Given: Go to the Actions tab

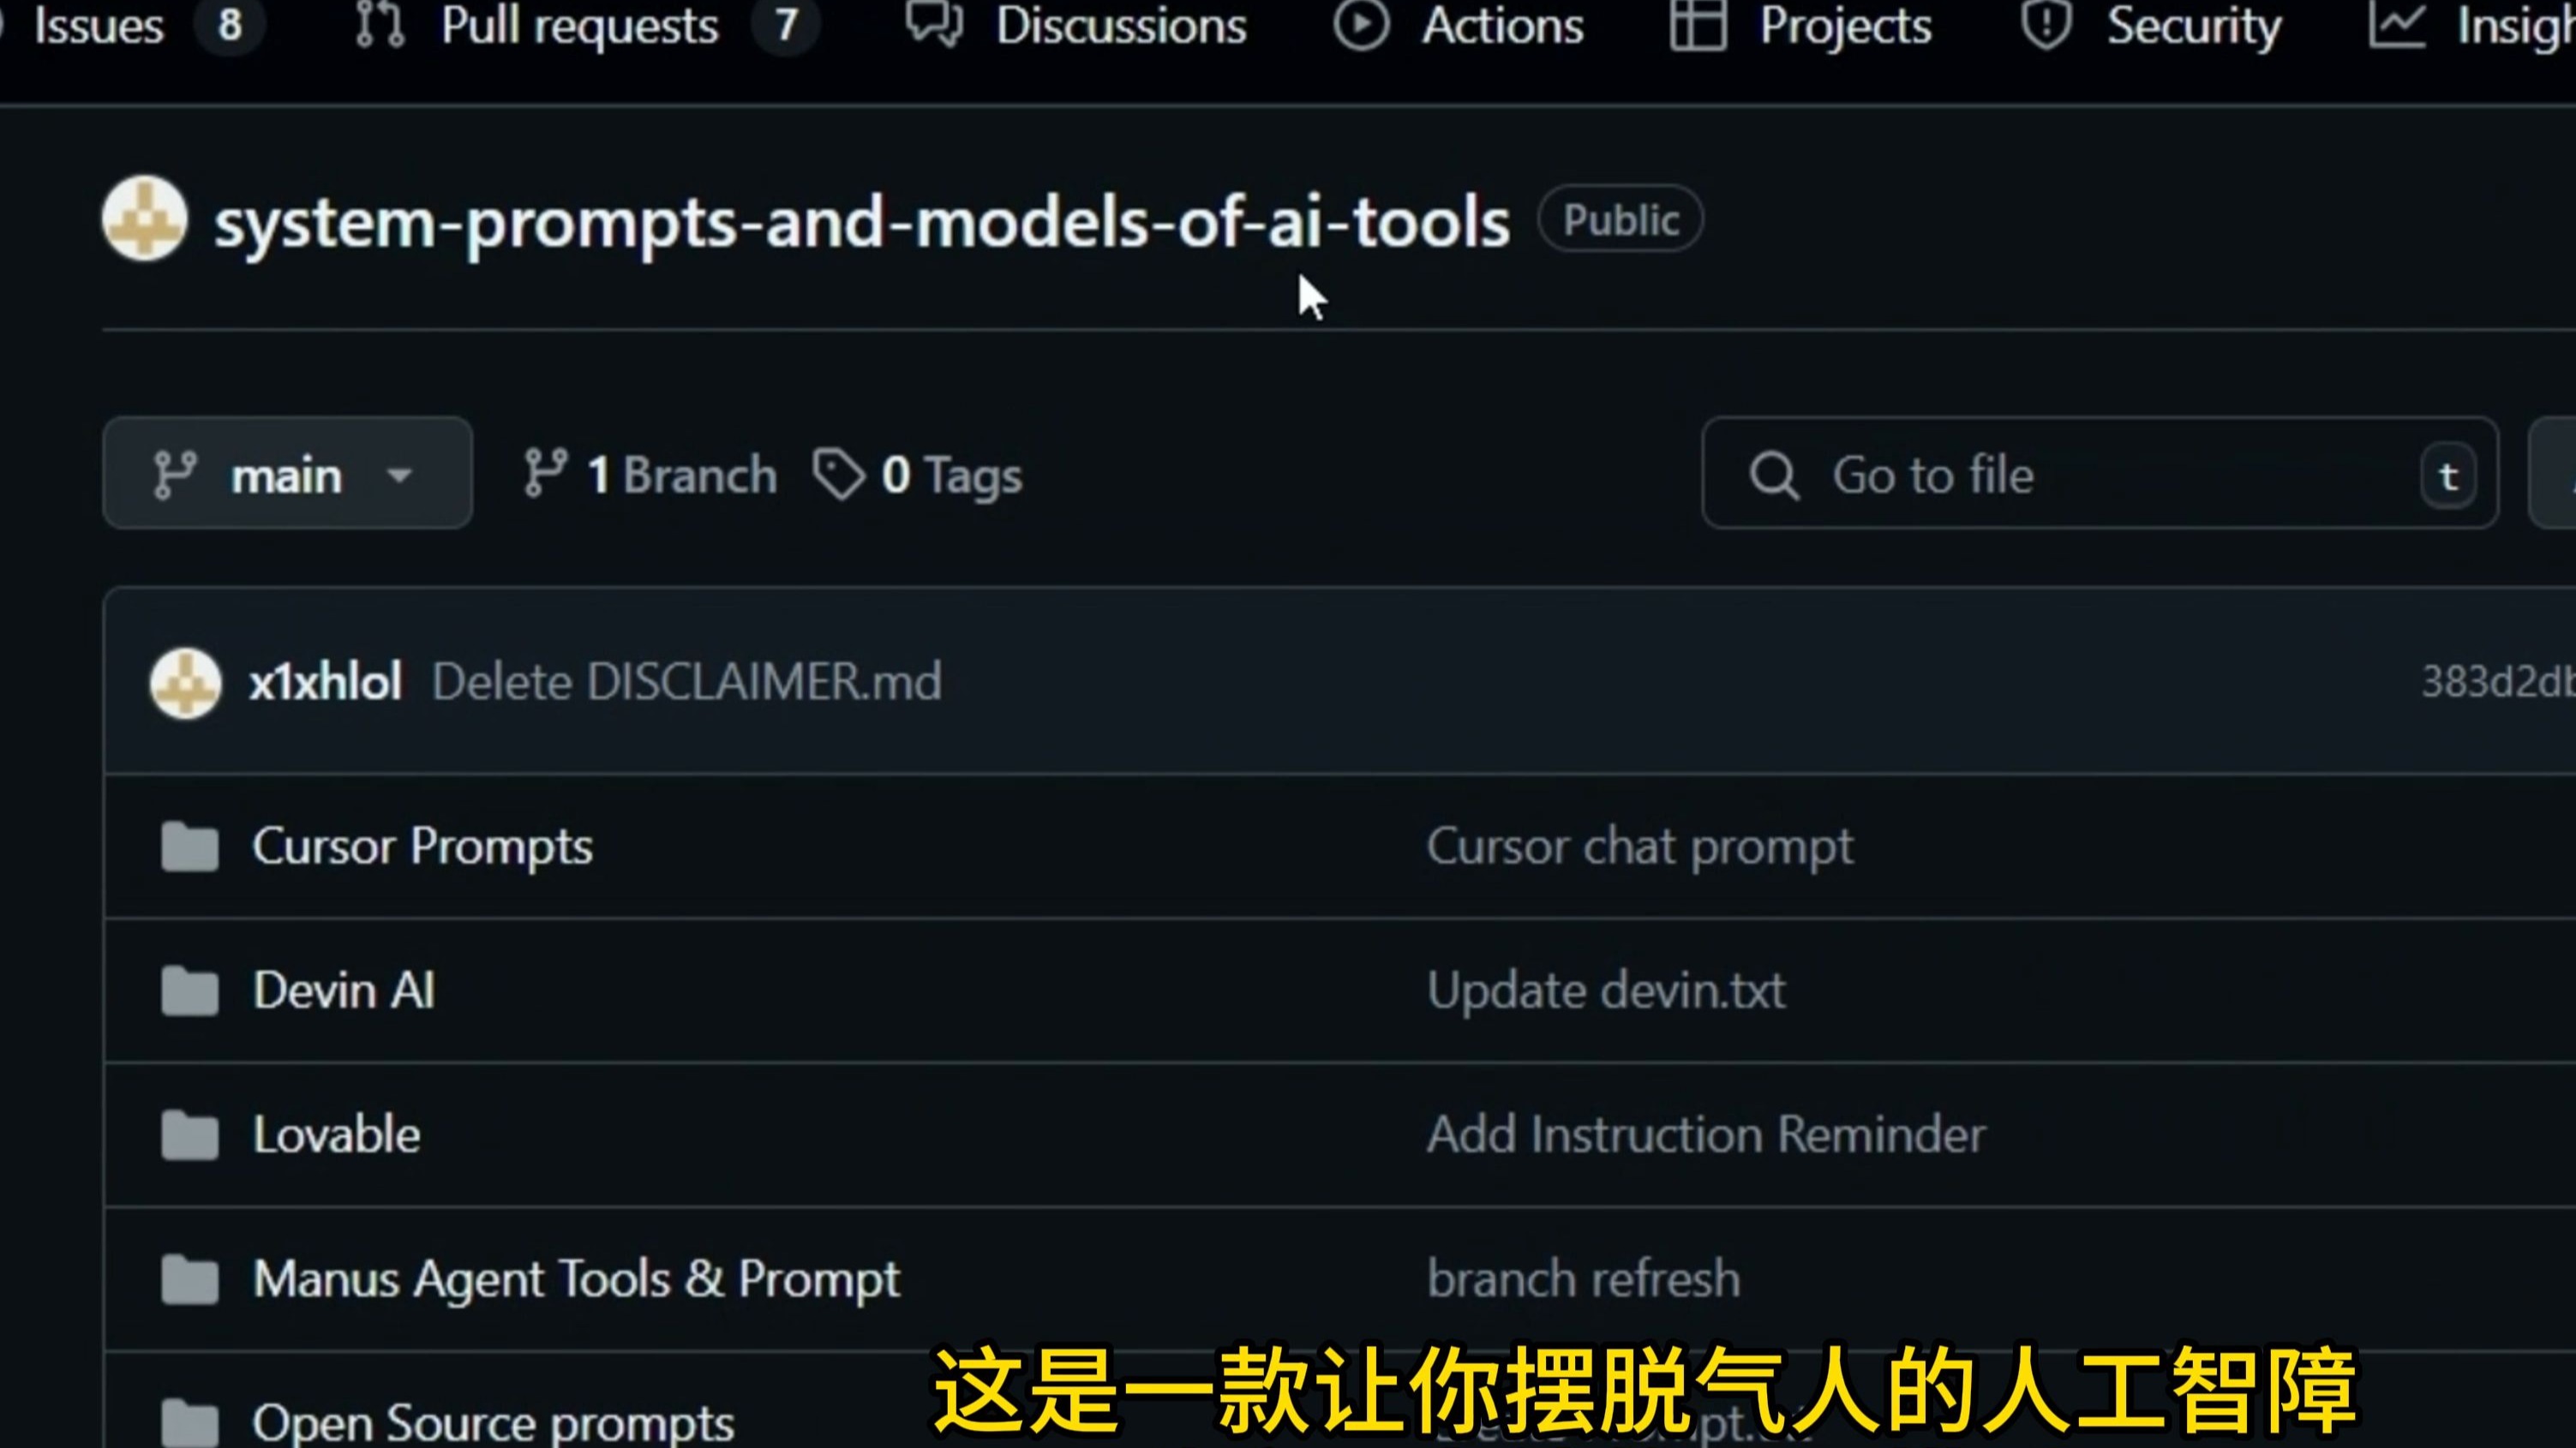Looking at the screenshot, I should (x=1460, y=26).
